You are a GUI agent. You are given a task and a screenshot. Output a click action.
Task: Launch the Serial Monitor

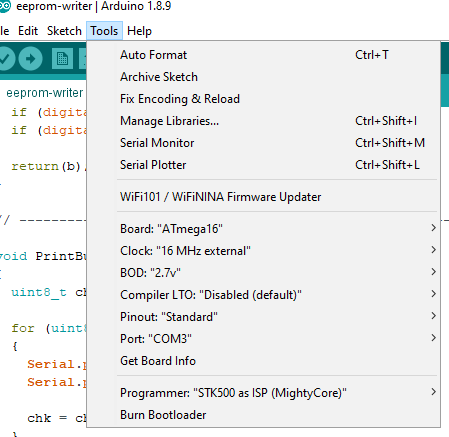[x=263, y=143]
